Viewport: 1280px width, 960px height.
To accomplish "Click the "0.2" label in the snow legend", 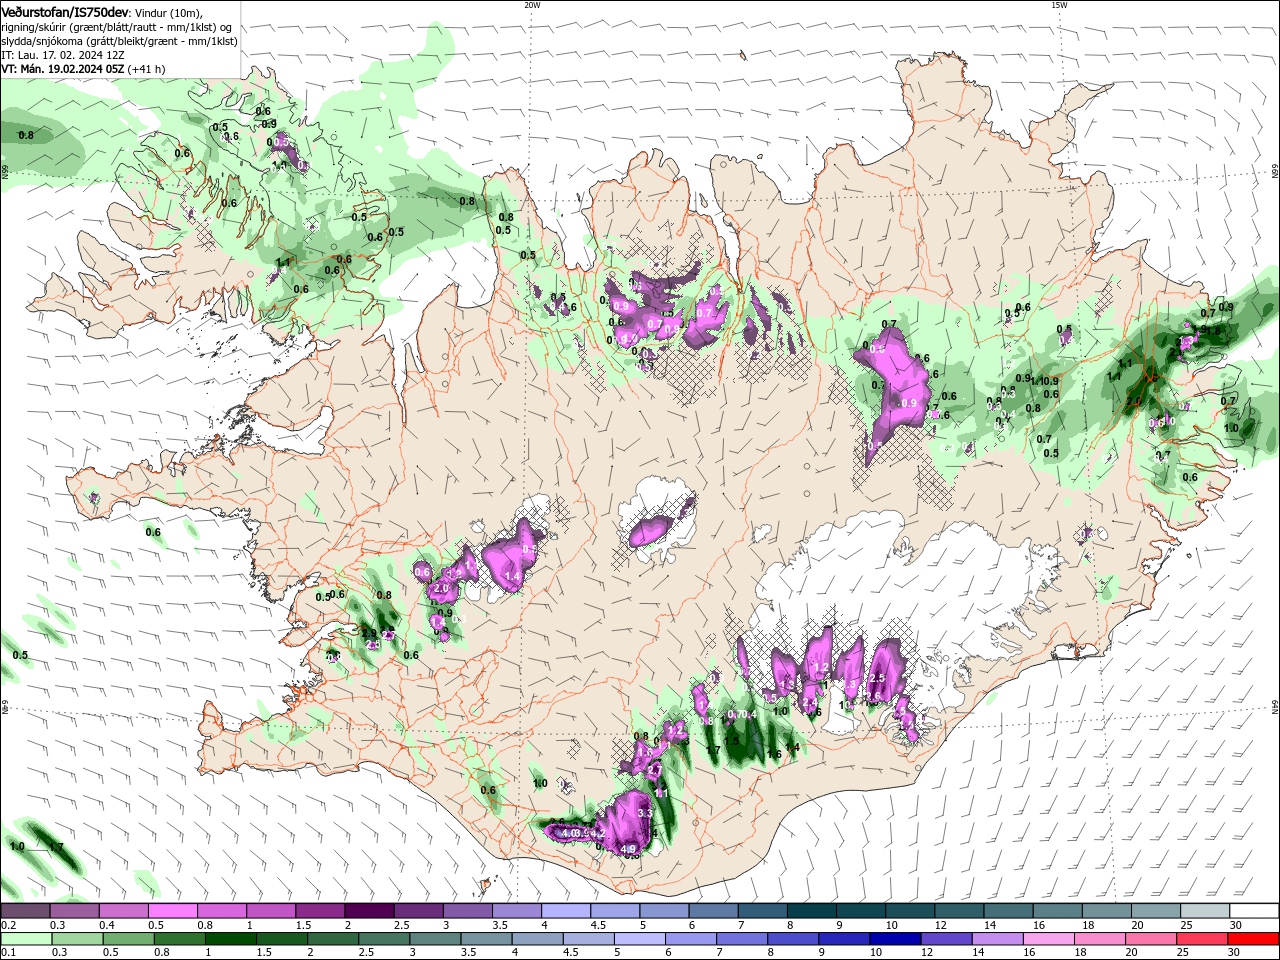I will [x=8, y=925].
